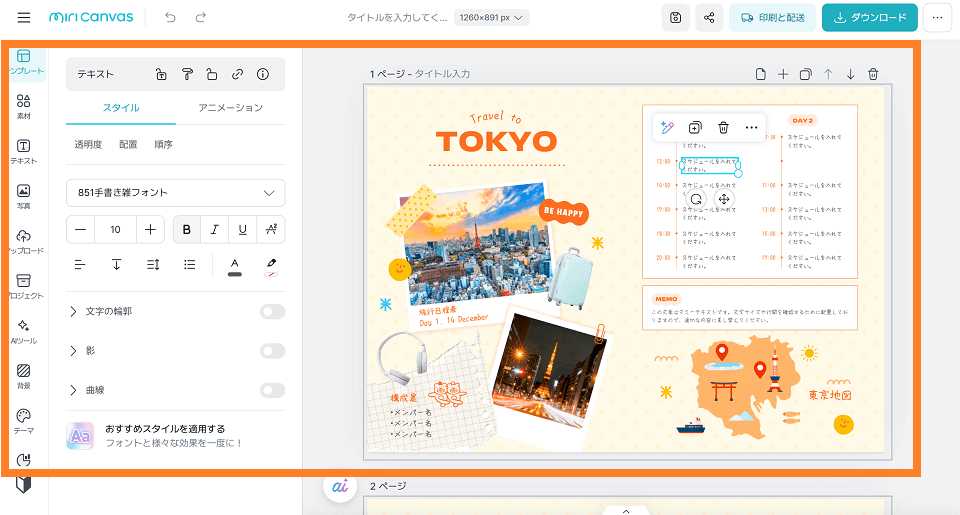Turn on the 影 shadow toggle
The height and width of the screenshot is (515, 960).
[272, 351]
